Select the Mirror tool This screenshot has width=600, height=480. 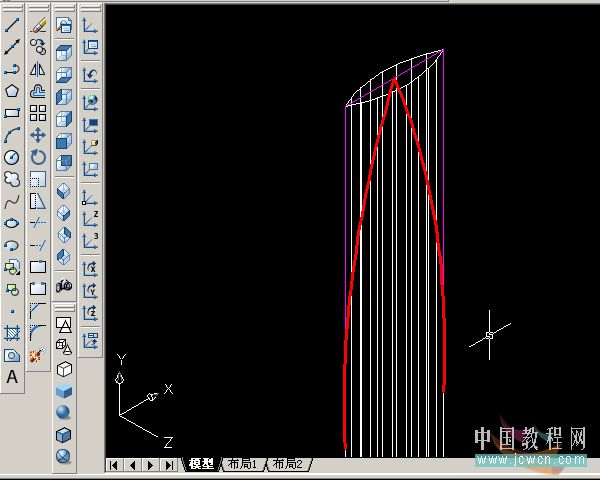[x=38, y=69]
